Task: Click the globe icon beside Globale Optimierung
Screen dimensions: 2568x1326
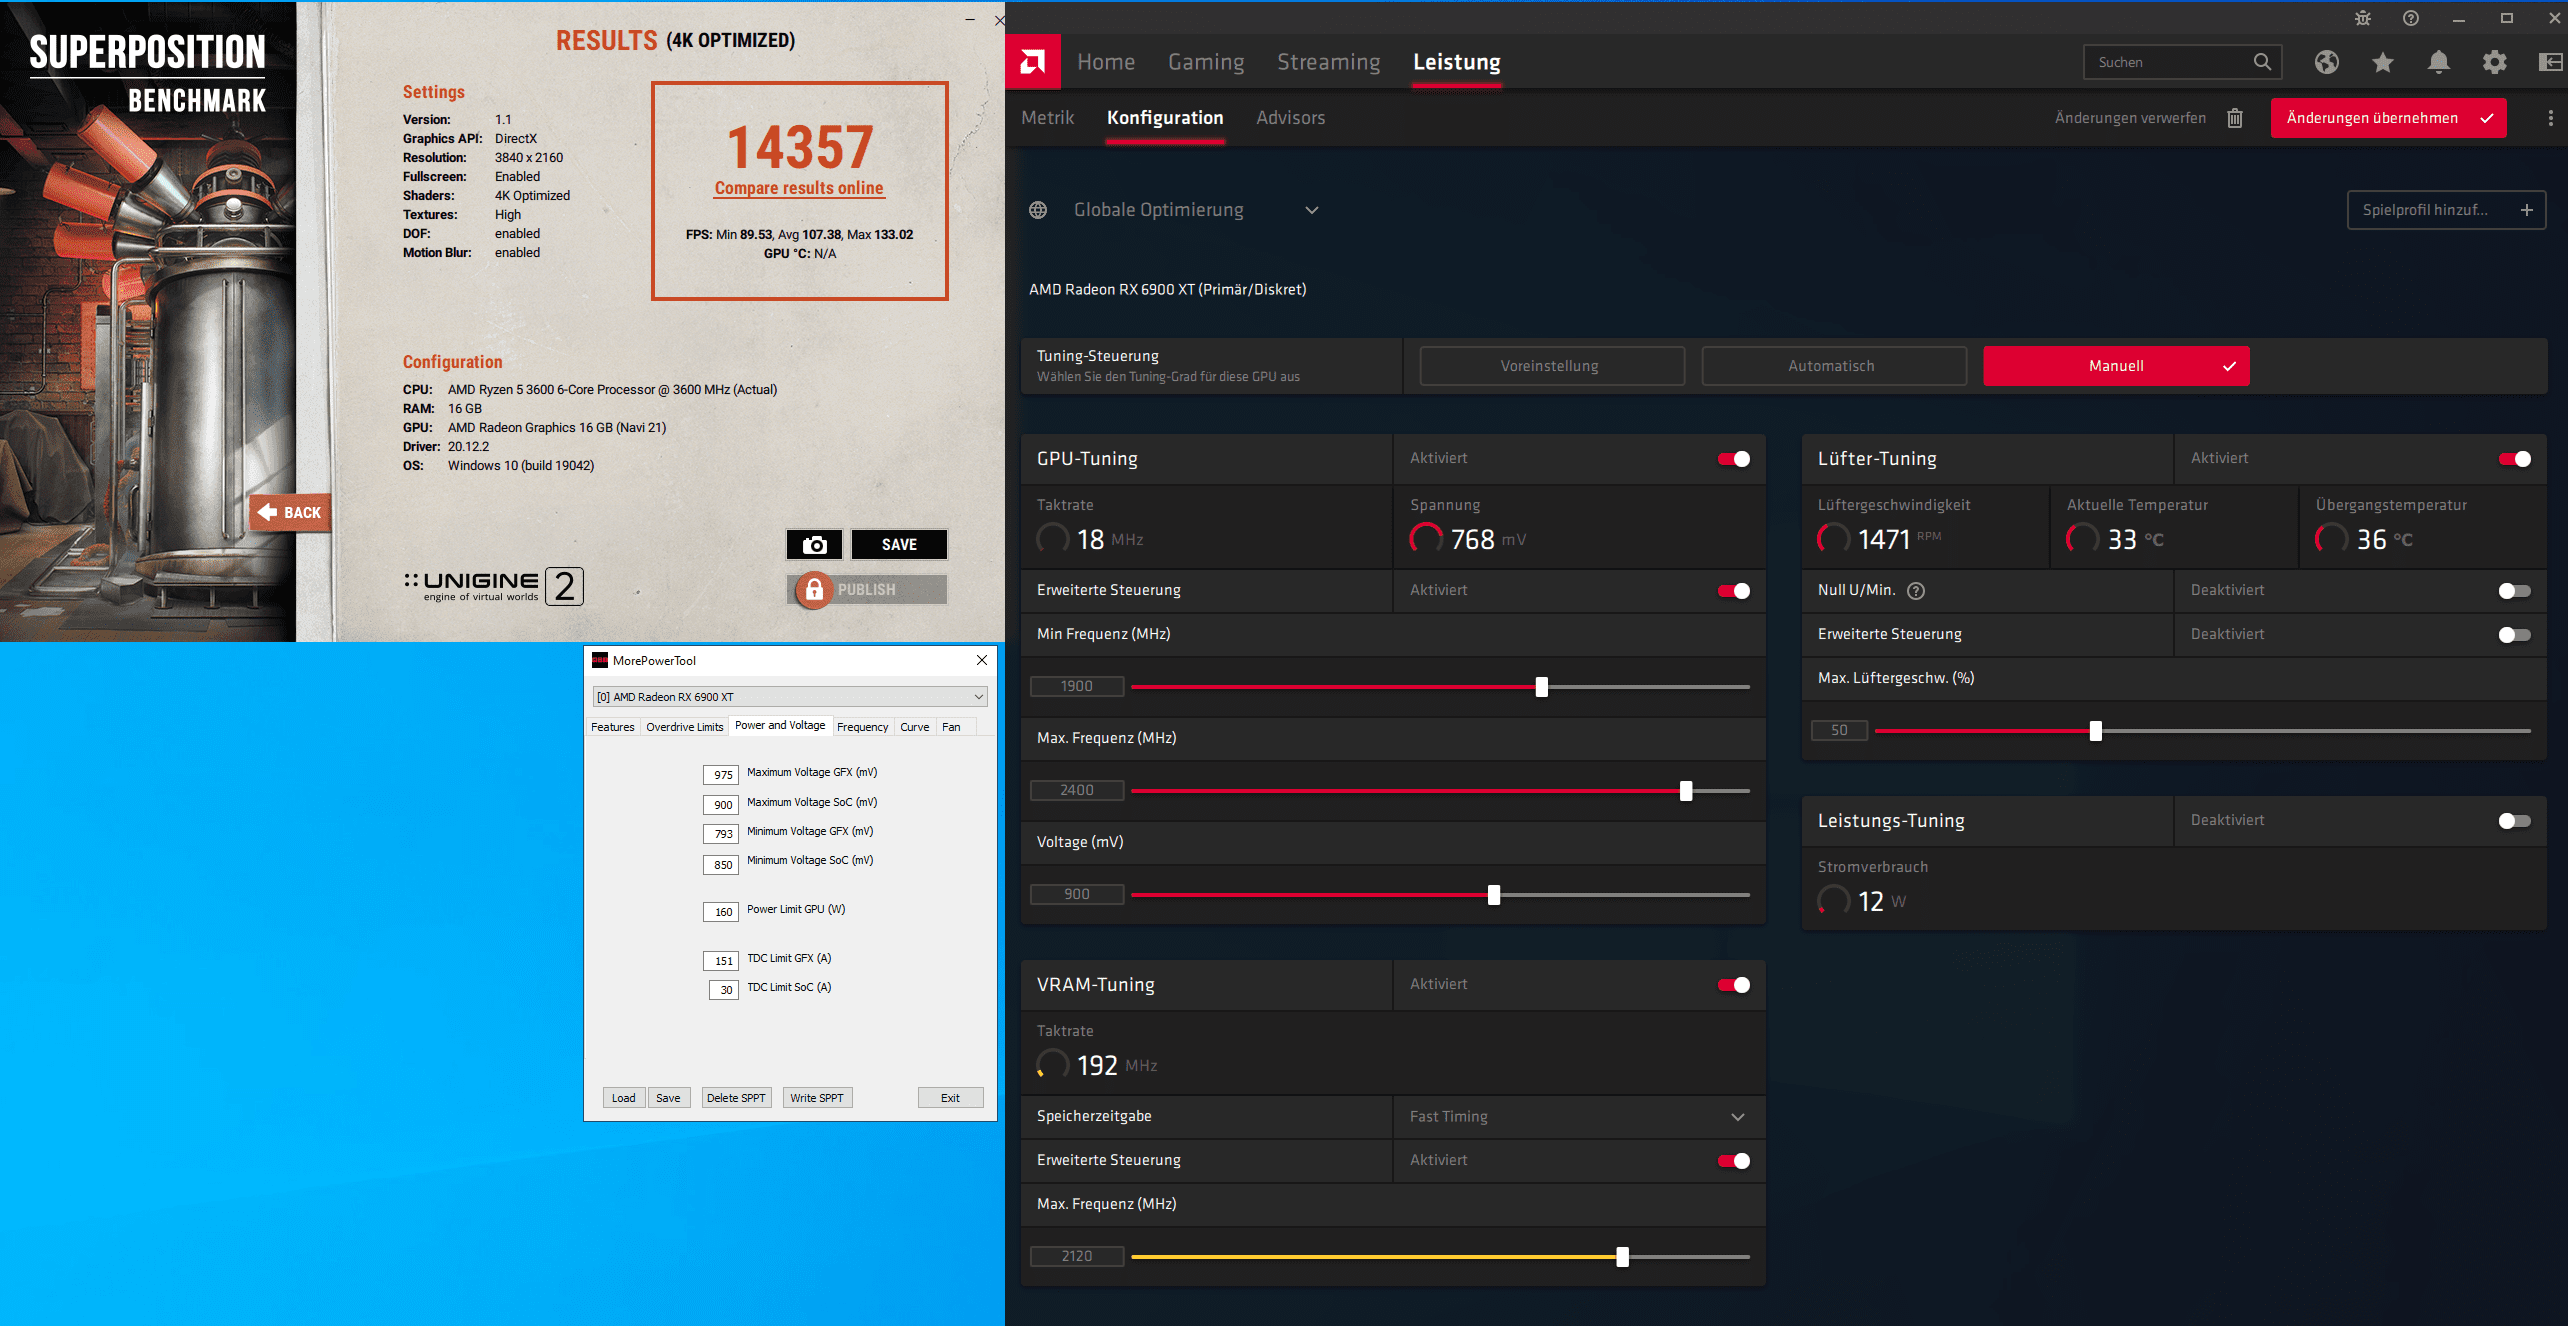Action: [x=1038, y=210]
